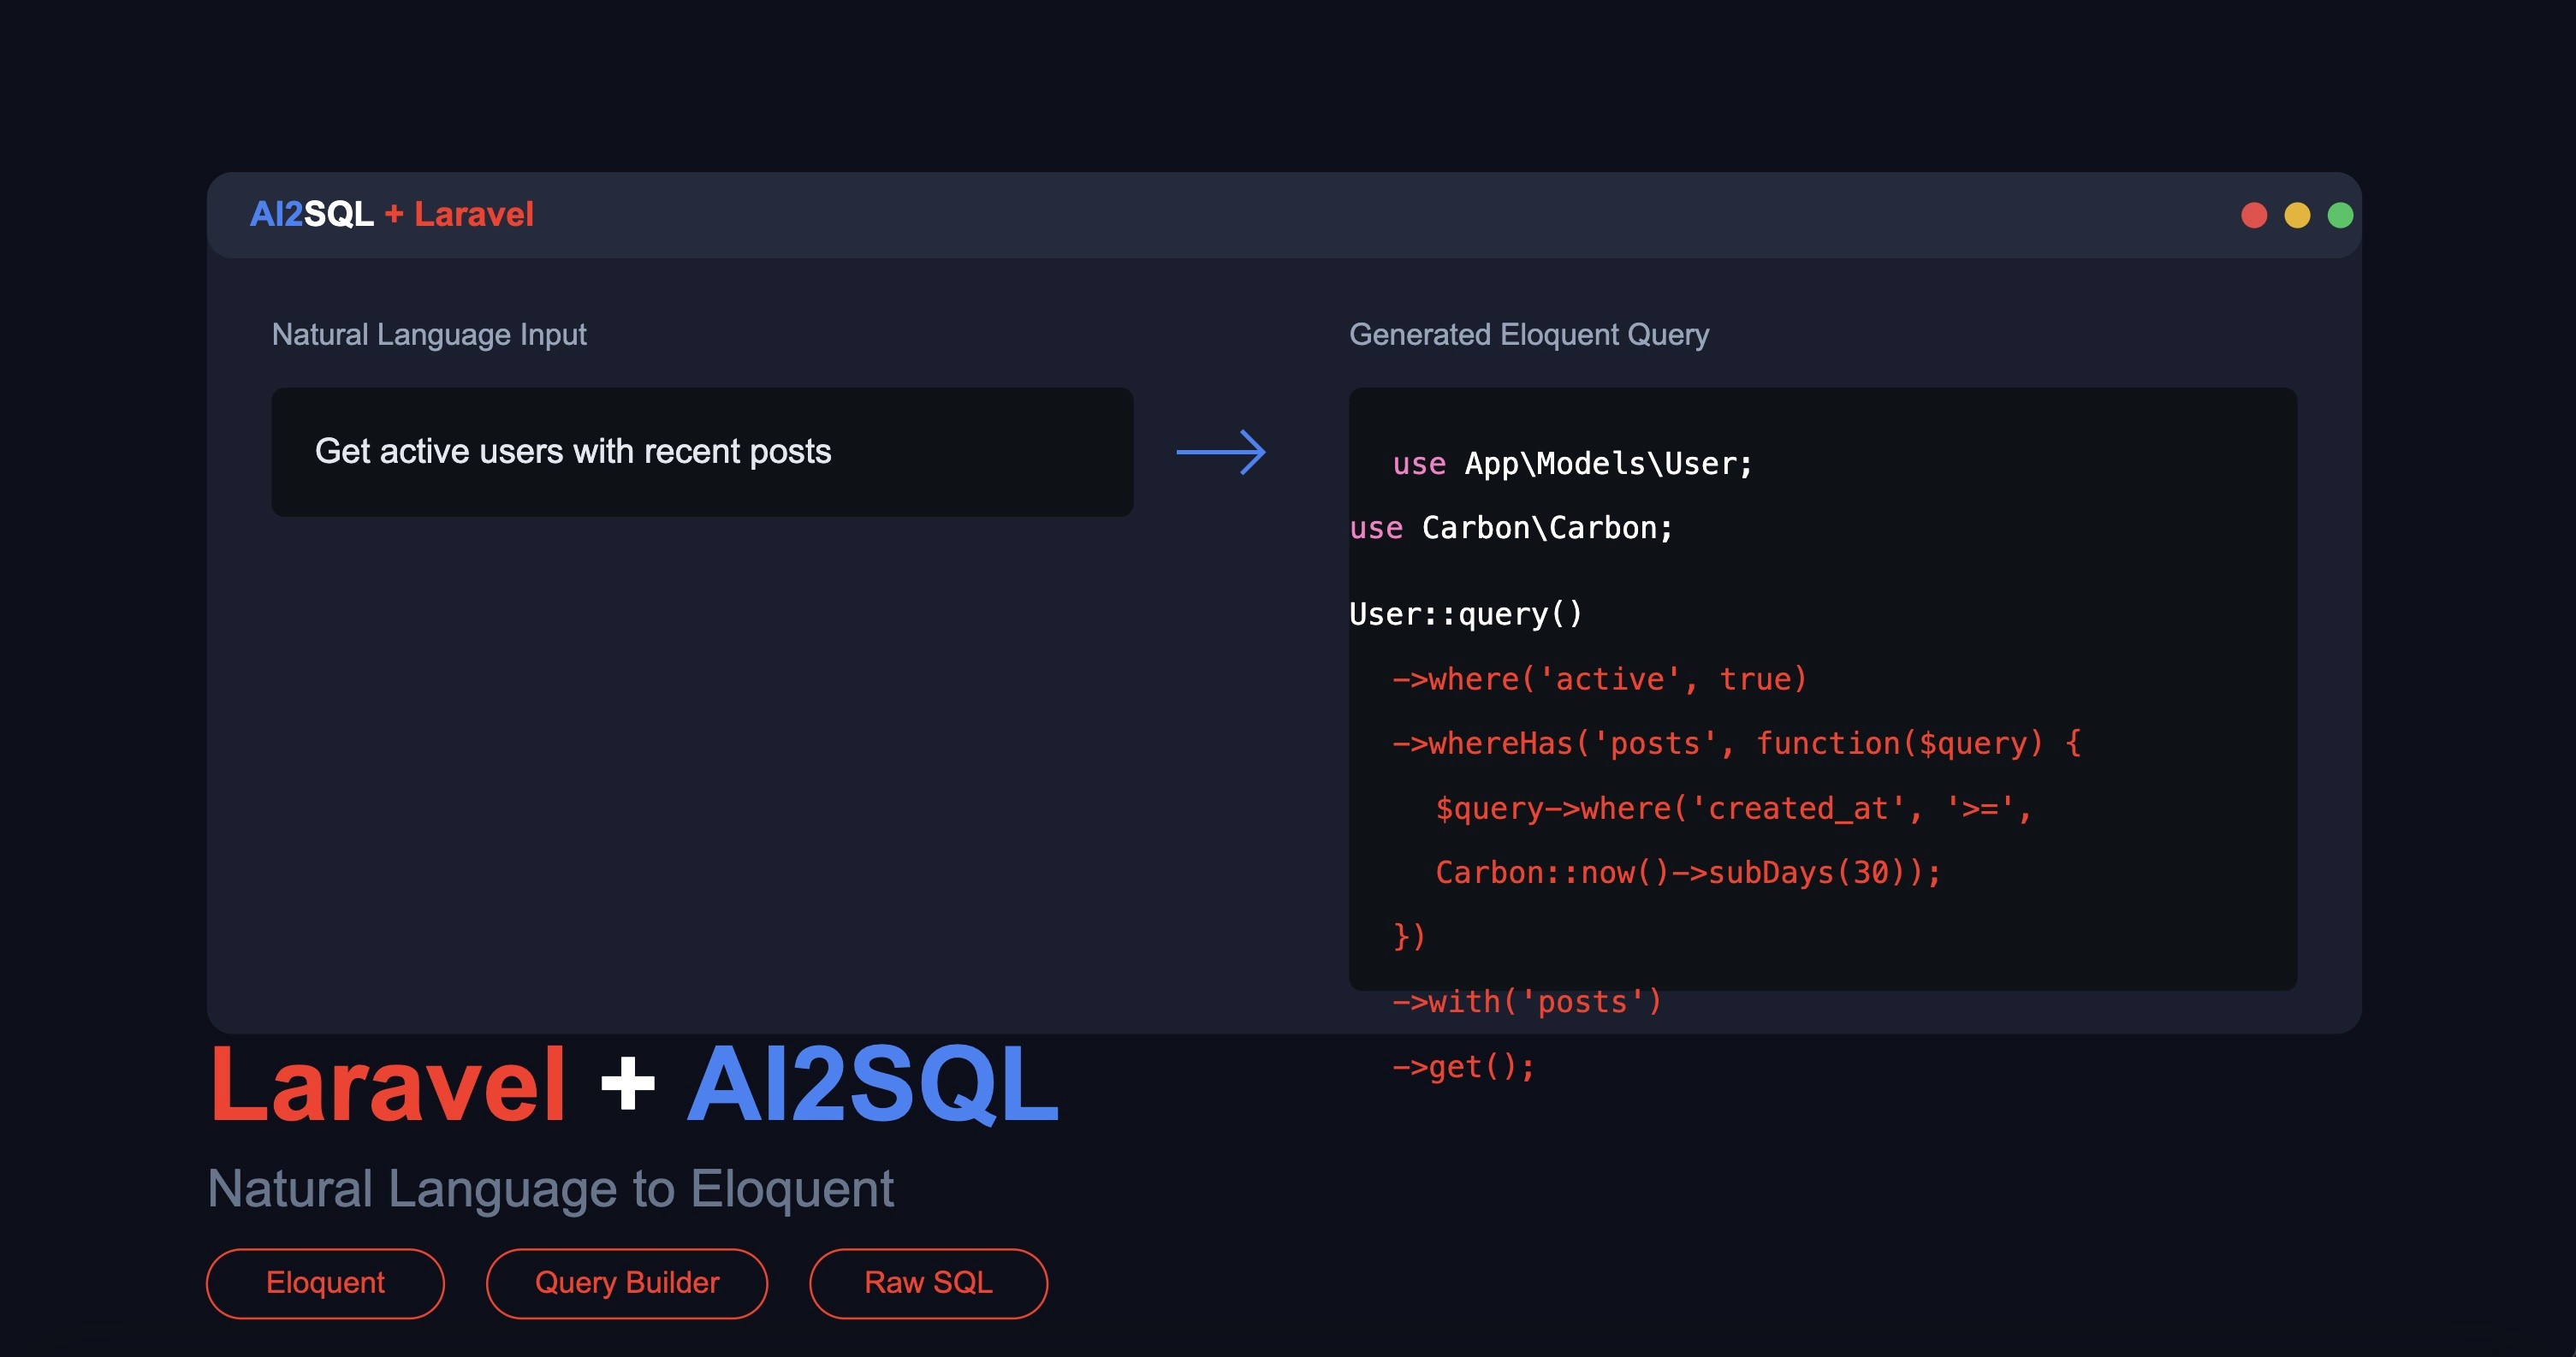Click the ->with('posts') code line
Image resolution: width=2576 pixels, height=1357 pixels.
1527,1001
